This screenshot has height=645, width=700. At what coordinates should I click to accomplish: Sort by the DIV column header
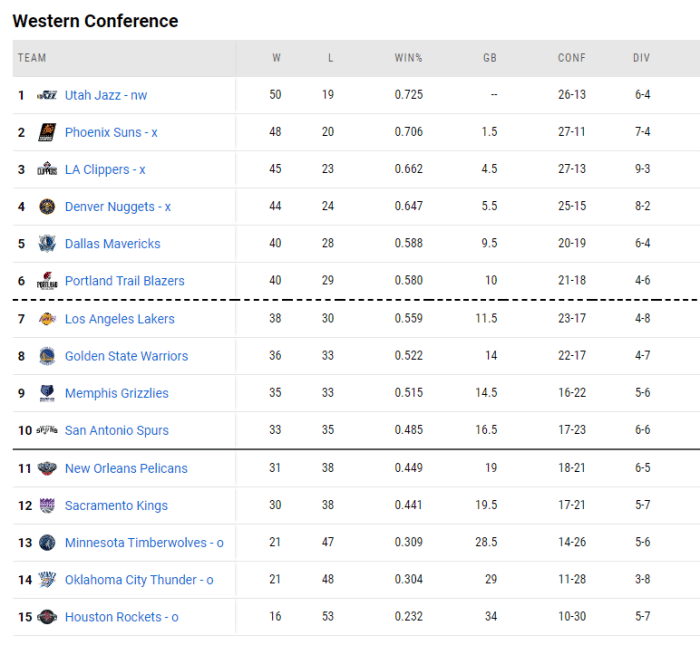click(x=641, y=58)
